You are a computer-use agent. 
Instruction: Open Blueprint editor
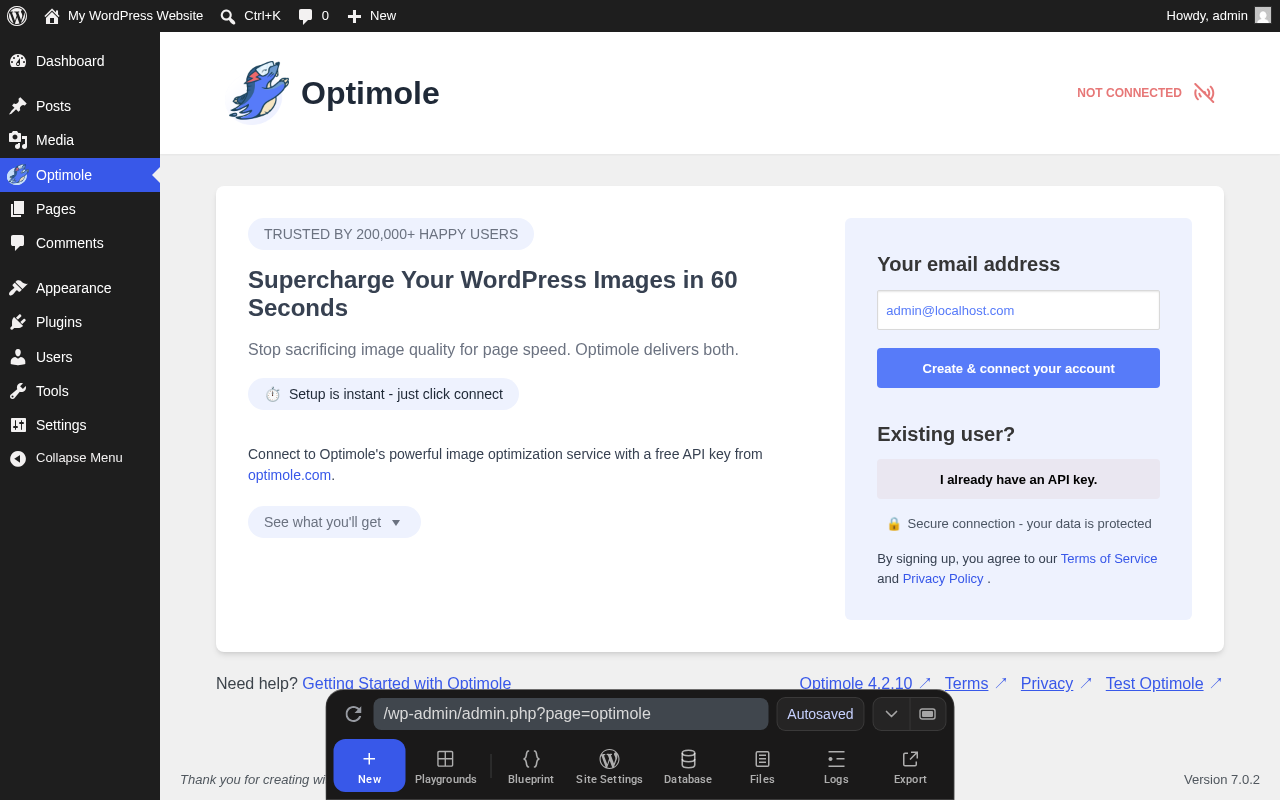(531, 766)
